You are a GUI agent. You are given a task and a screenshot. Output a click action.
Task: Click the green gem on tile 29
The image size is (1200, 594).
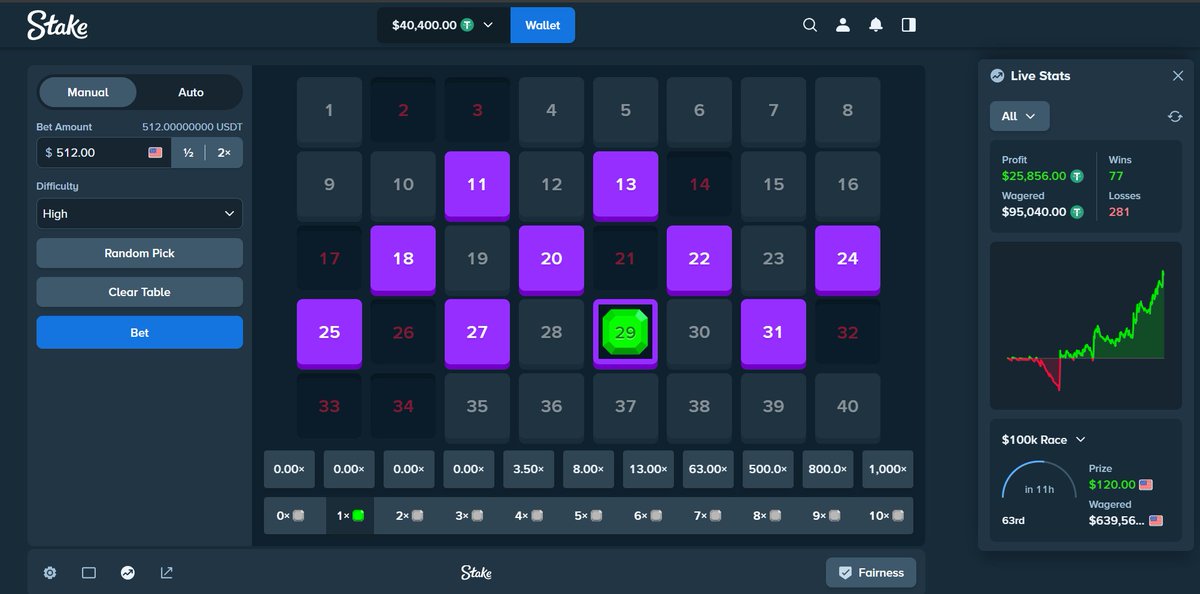tap(625, 333)
